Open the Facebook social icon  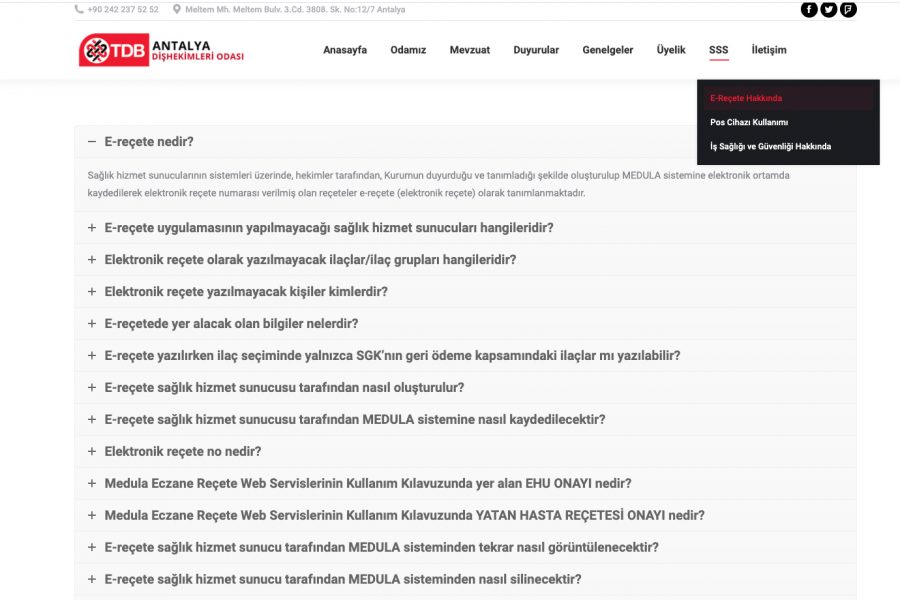tap(809, 10)
